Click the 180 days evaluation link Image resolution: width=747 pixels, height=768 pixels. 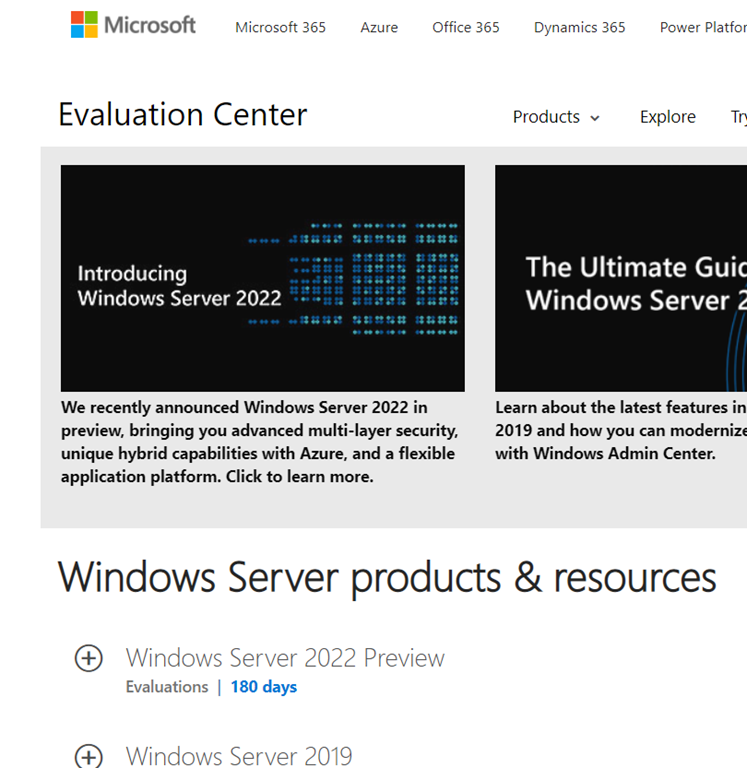pos(263,687)
